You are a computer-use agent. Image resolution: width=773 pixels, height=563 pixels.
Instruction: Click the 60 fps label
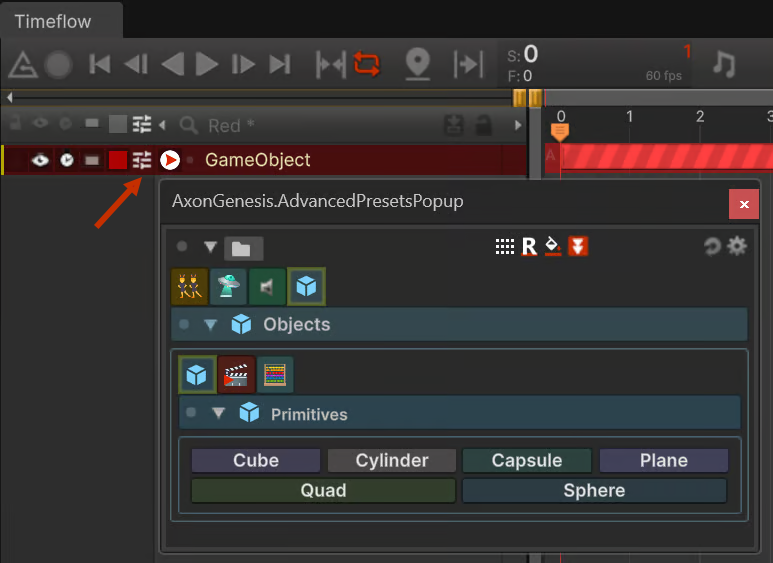point(664,75)
